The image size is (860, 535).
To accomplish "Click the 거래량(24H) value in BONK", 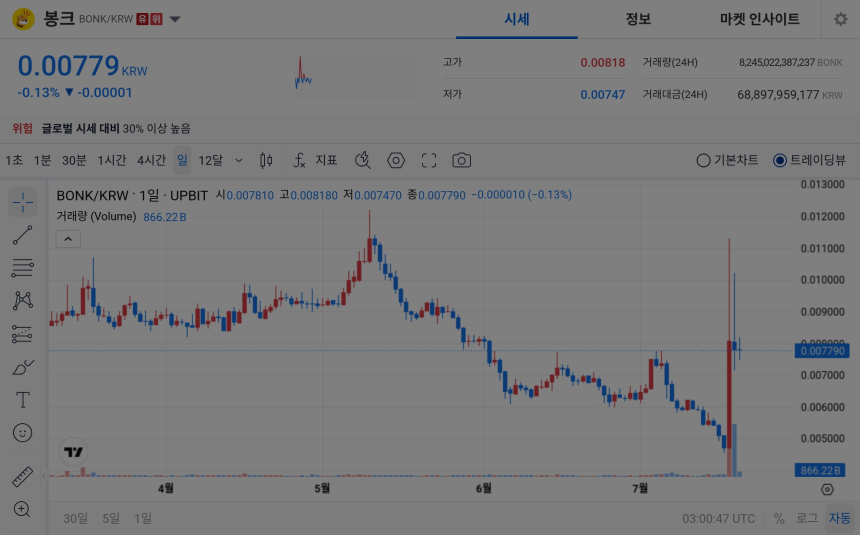I will click(x=776, y=63).
